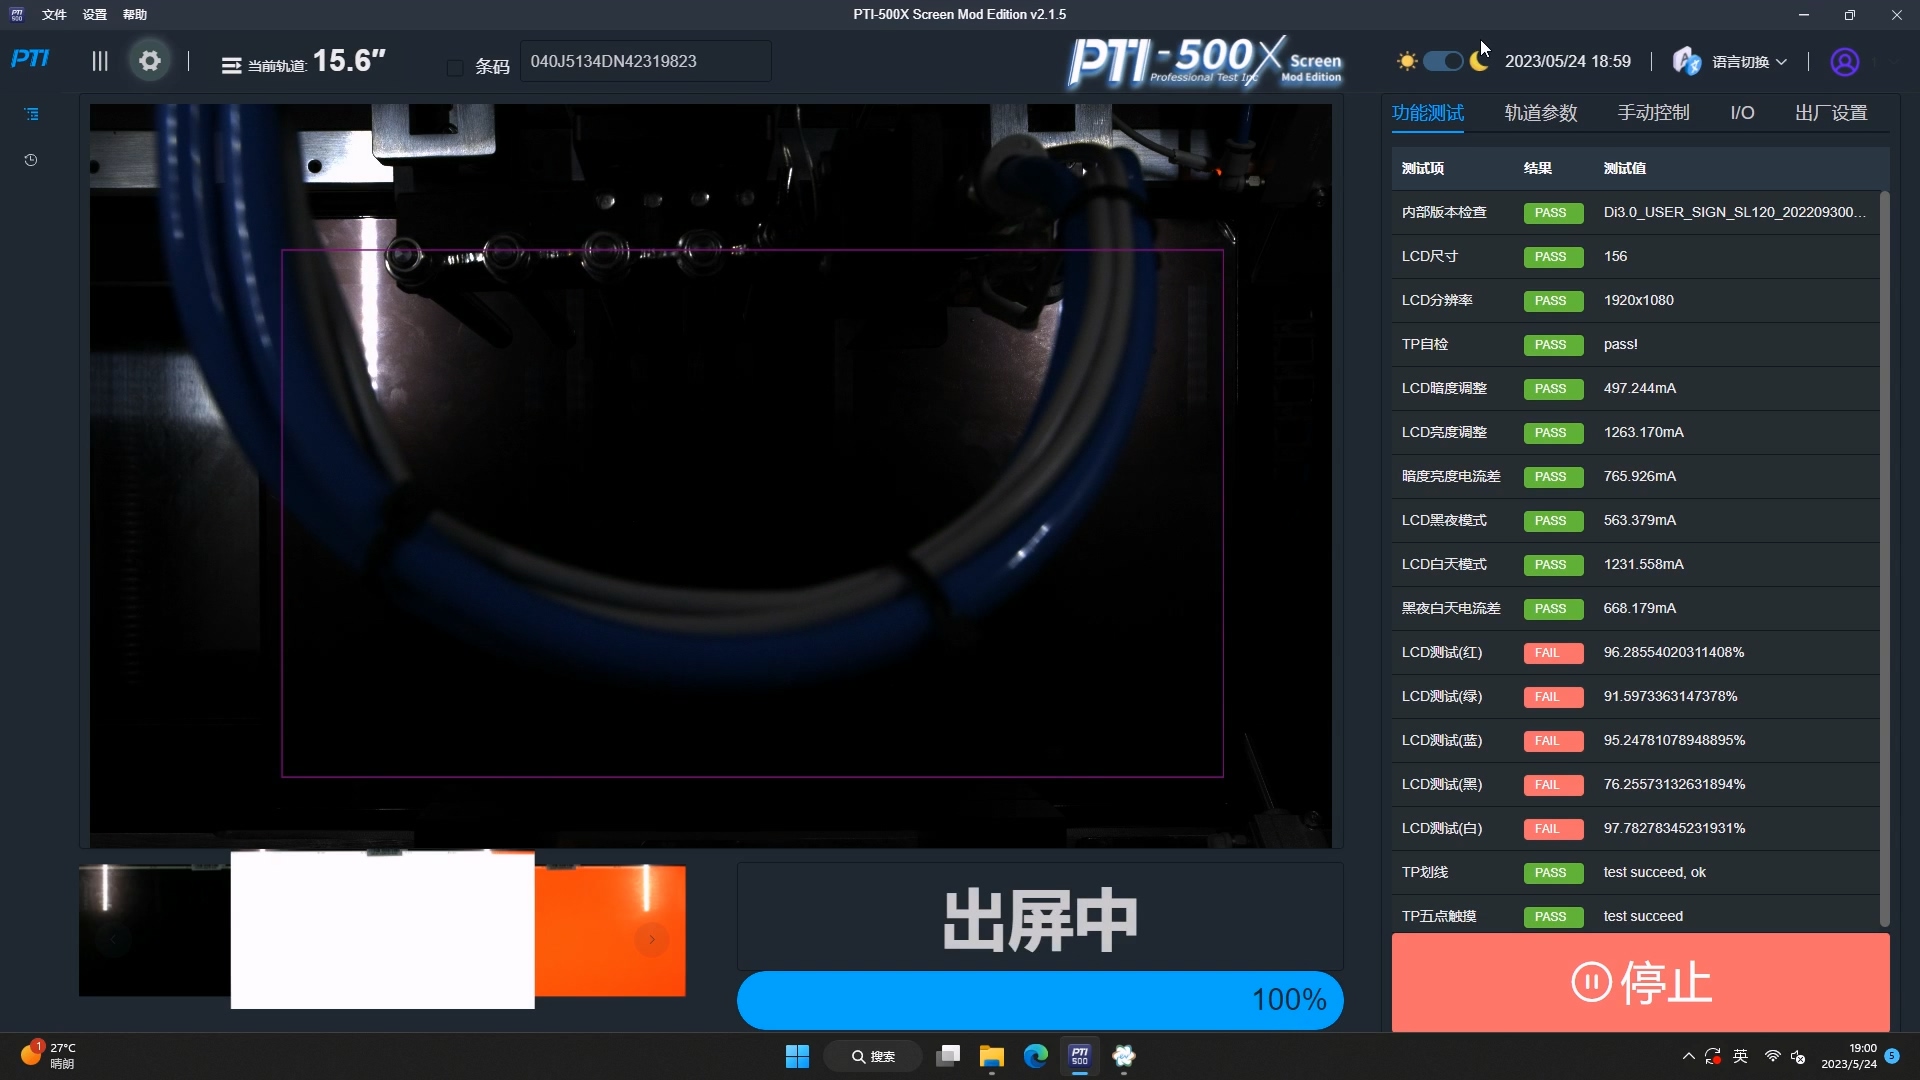Open the list view sidebar icon
Screen dimensions: 1920x1080
pyautogui.click(x=31, y=114)
